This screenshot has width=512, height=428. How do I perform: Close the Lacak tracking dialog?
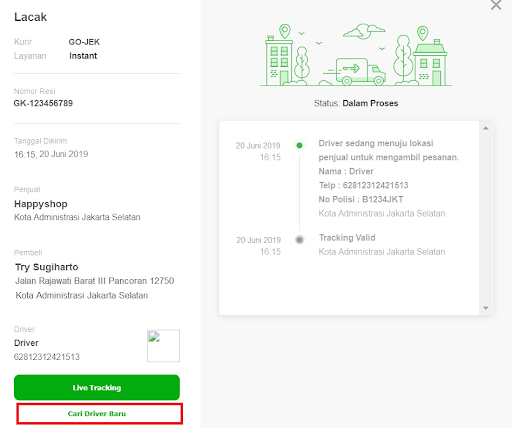click(x=496, y=5)
